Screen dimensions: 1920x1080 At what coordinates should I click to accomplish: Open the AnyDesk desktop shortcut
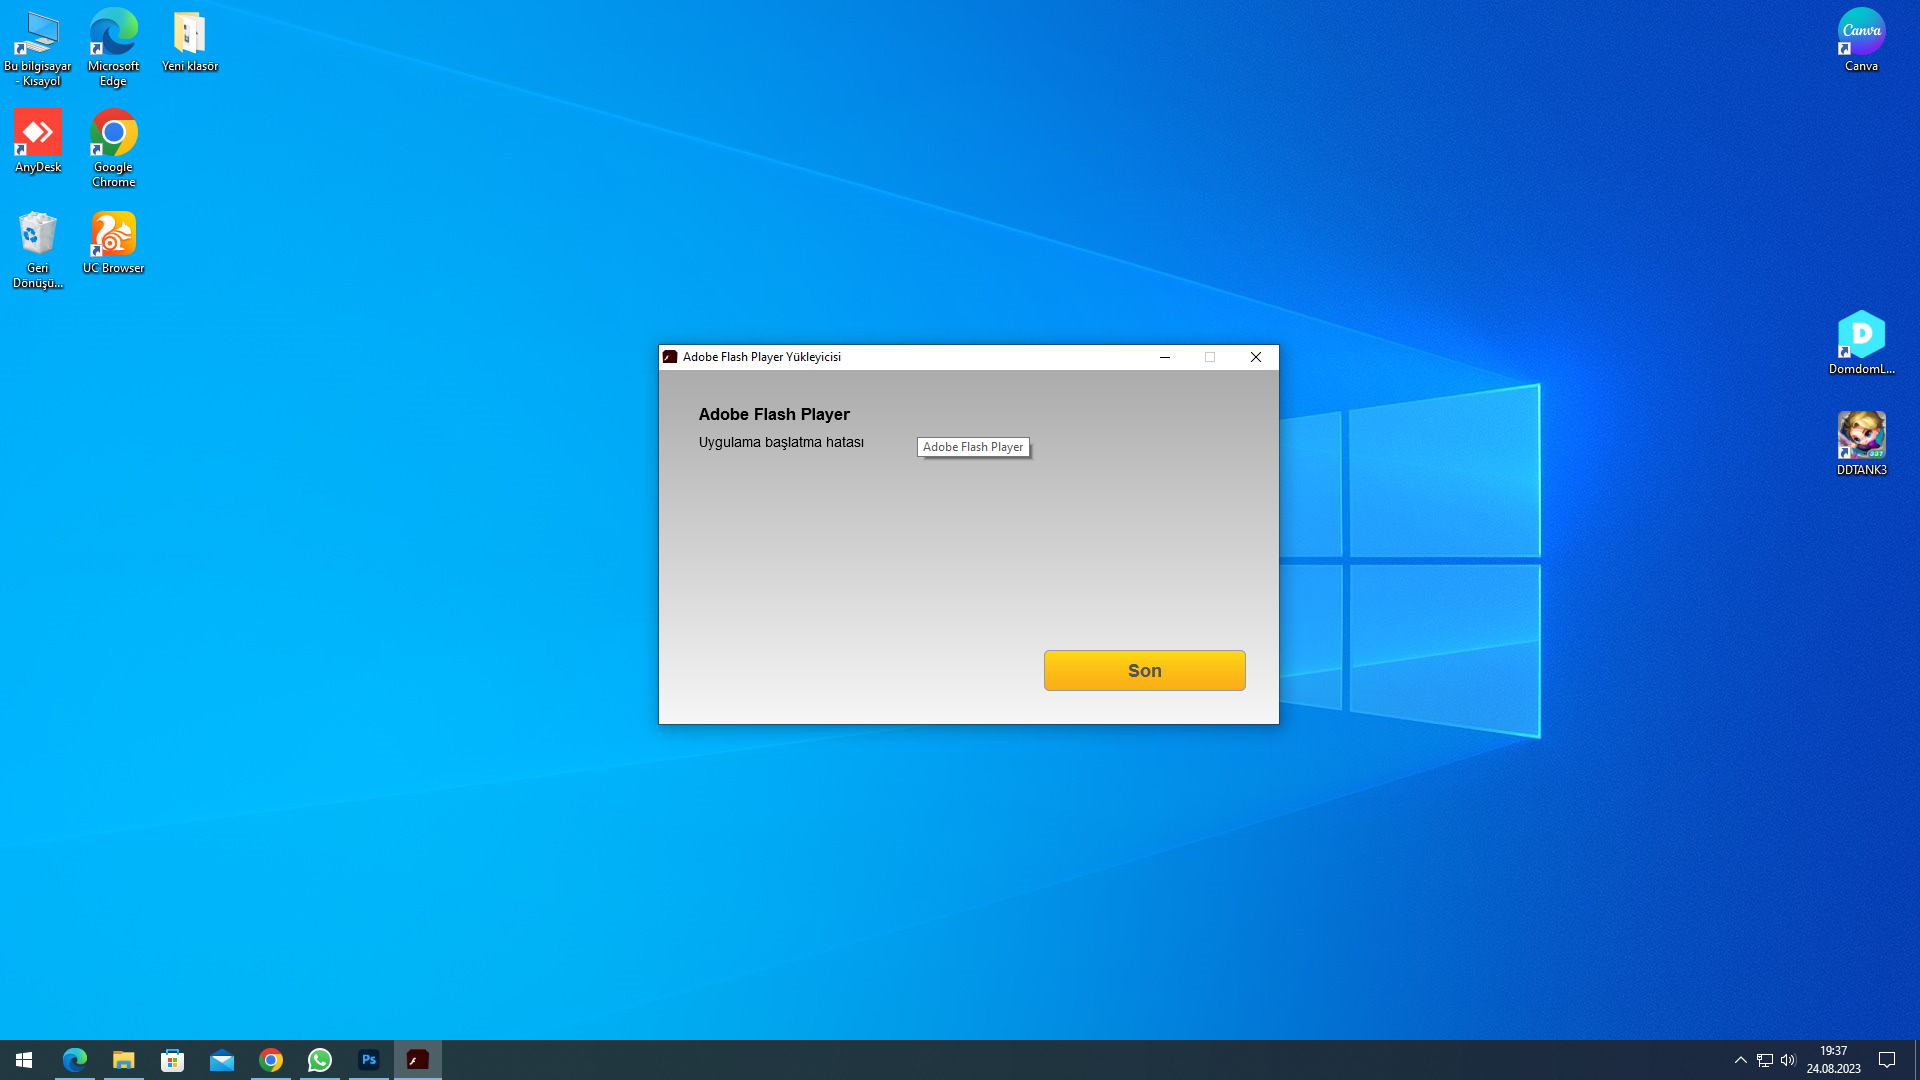coord(38,140)
